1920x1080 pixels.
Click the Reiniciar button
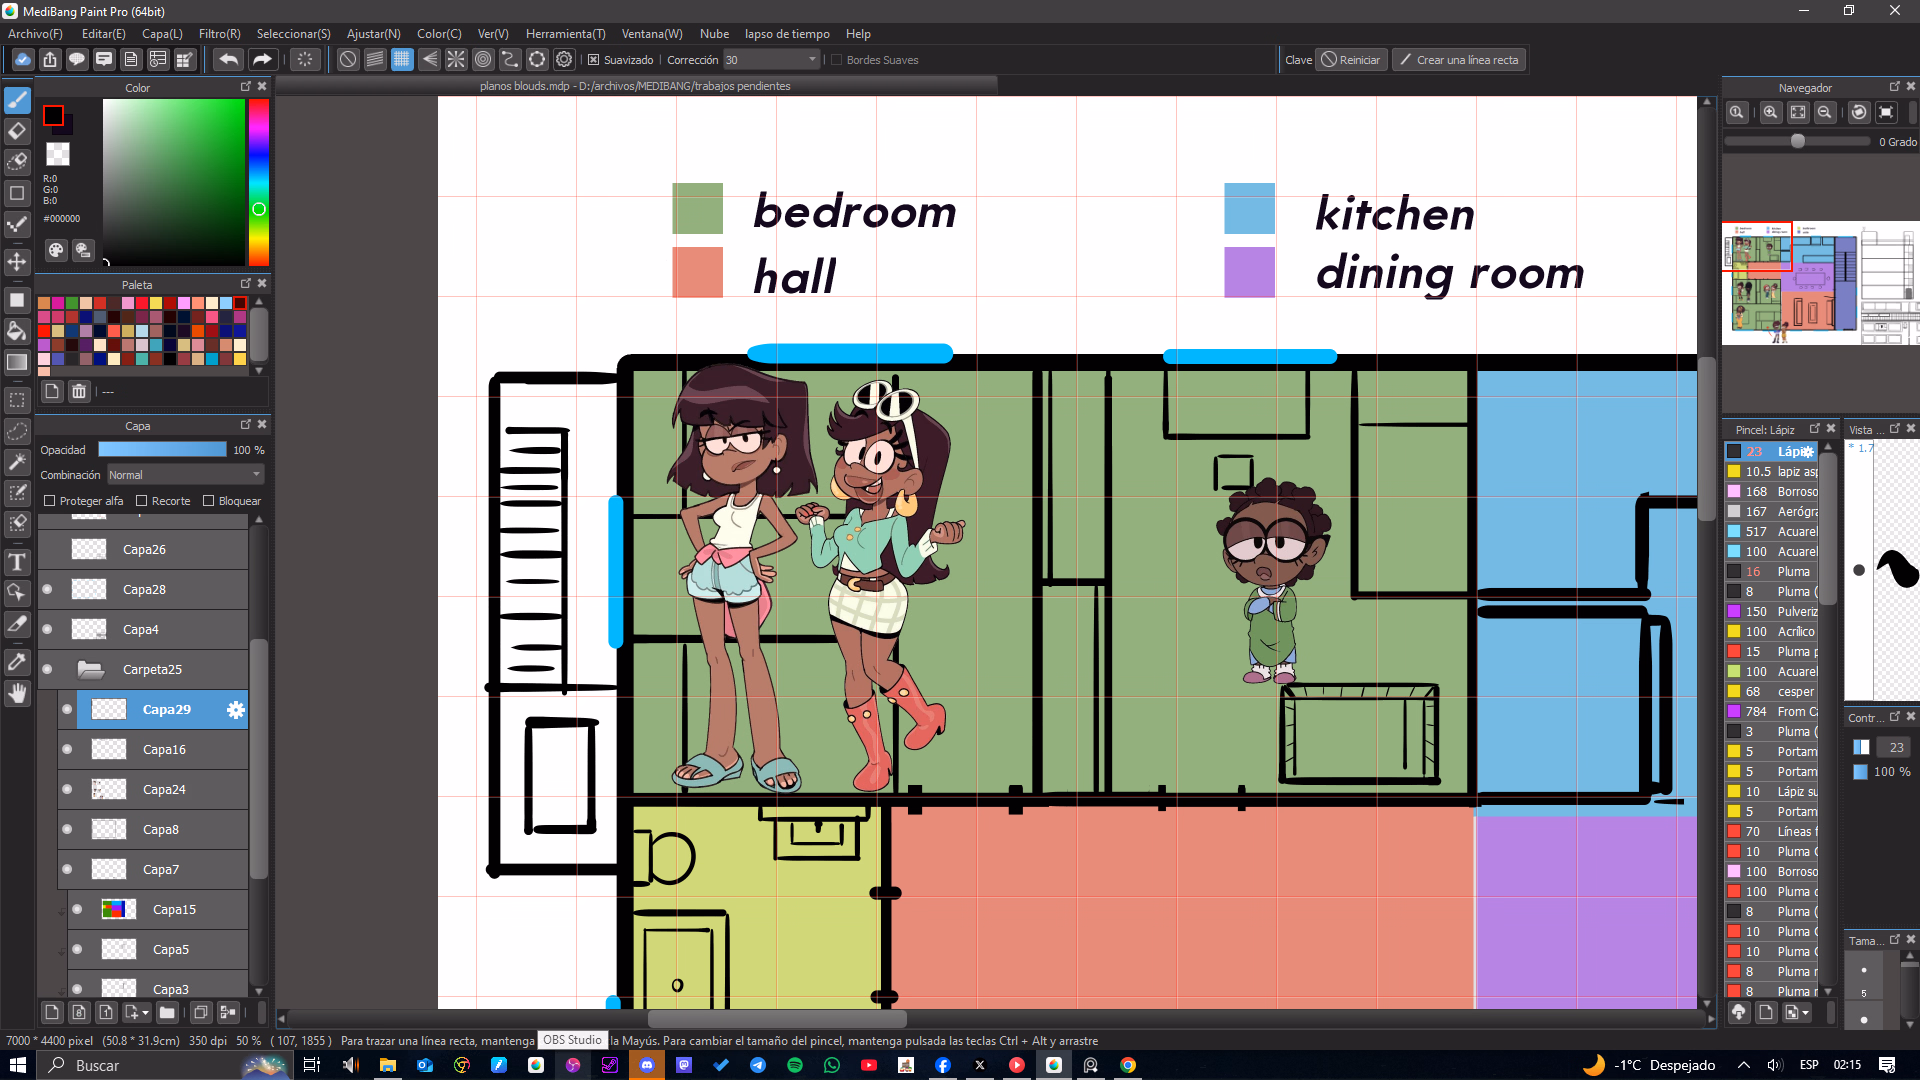pos(1350,60)
